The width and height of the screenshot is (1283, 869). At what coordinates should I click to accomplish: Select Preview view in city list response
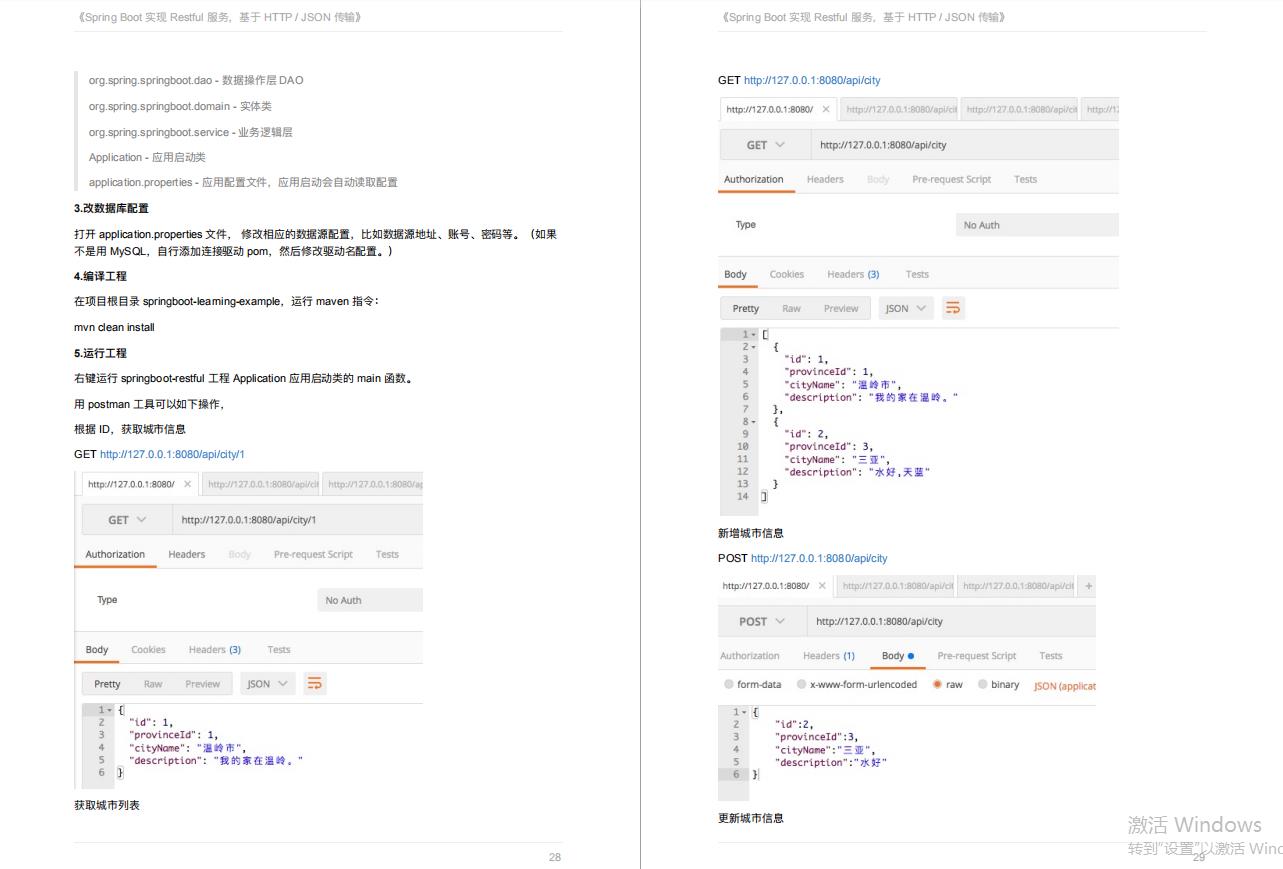click(841, 308)
